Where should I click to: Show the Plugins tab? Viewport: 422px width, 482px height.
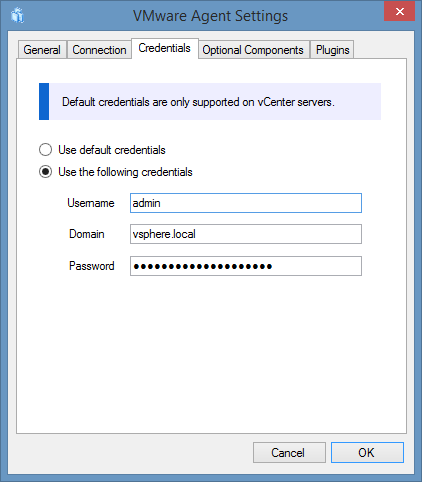click(332, 50)
